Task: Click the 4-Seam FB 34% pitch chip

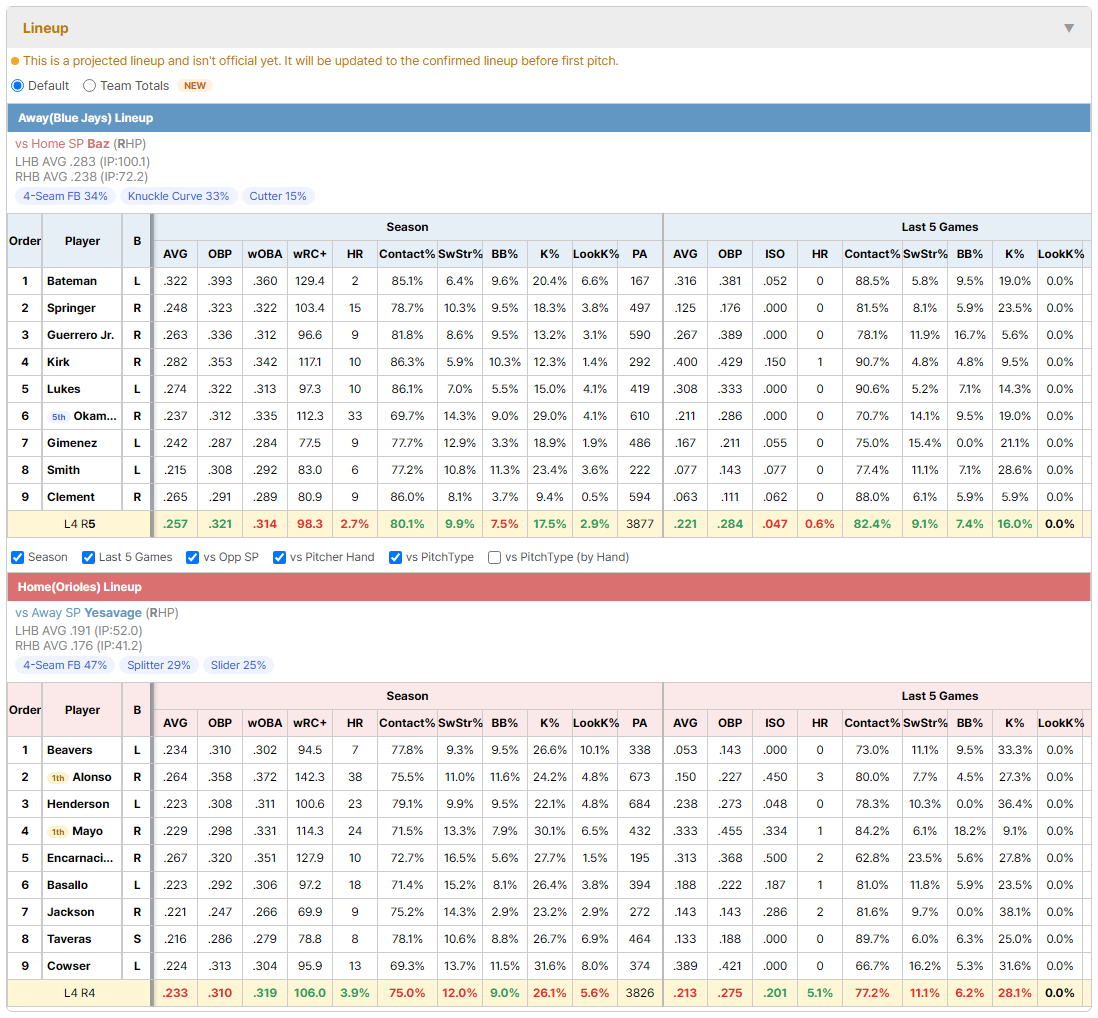Action: click(x=65, y=196)
